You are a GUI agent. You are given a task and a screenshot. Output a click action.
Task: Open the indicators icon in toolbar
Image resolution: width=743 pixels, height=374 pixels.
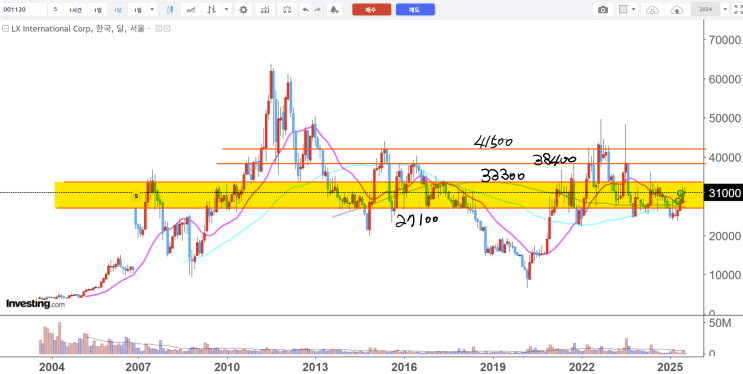point(266,9)
